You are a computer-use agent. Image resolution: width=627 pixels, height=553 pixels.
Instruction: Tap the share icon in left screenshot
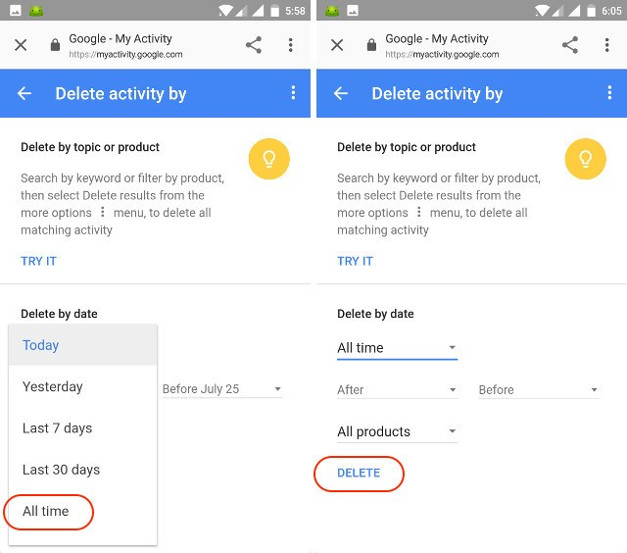tap(254, 45)
